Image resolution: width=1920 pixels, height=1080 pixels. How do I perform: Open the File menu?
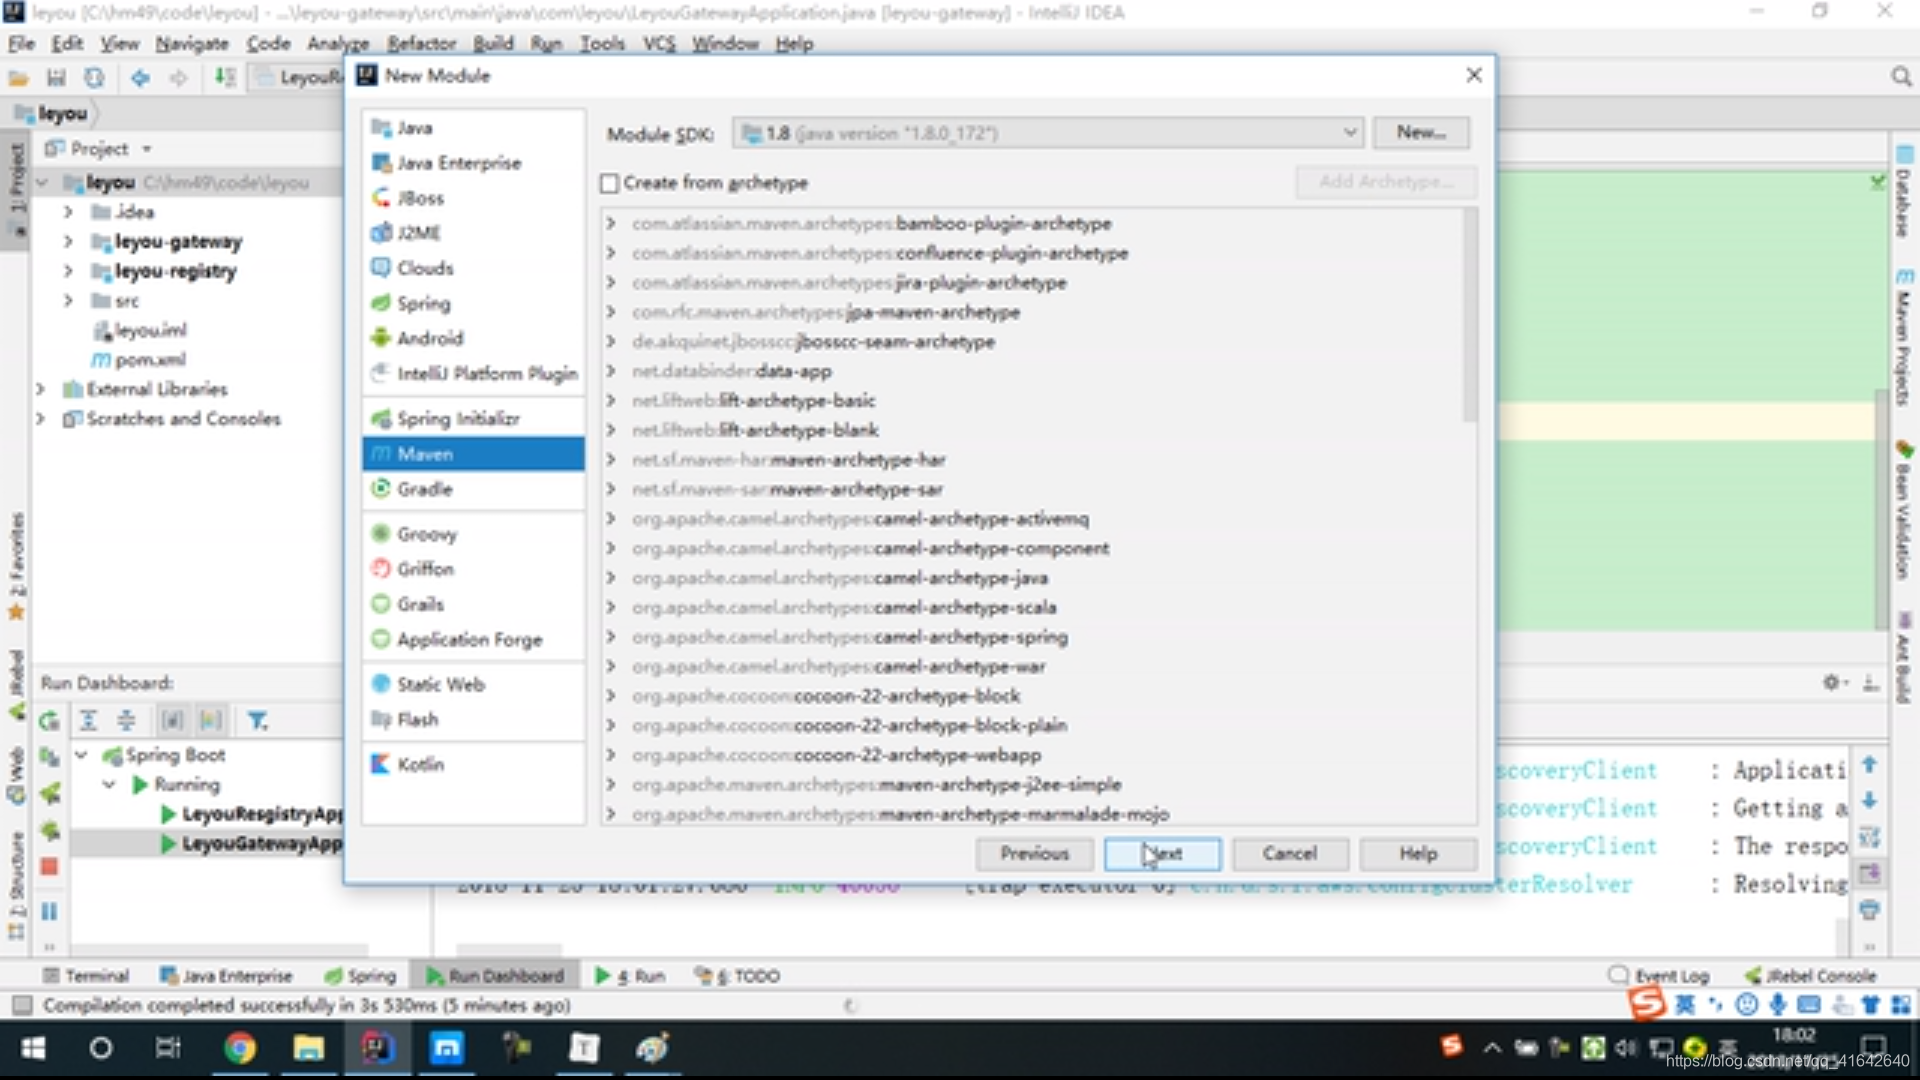(21, 43)
